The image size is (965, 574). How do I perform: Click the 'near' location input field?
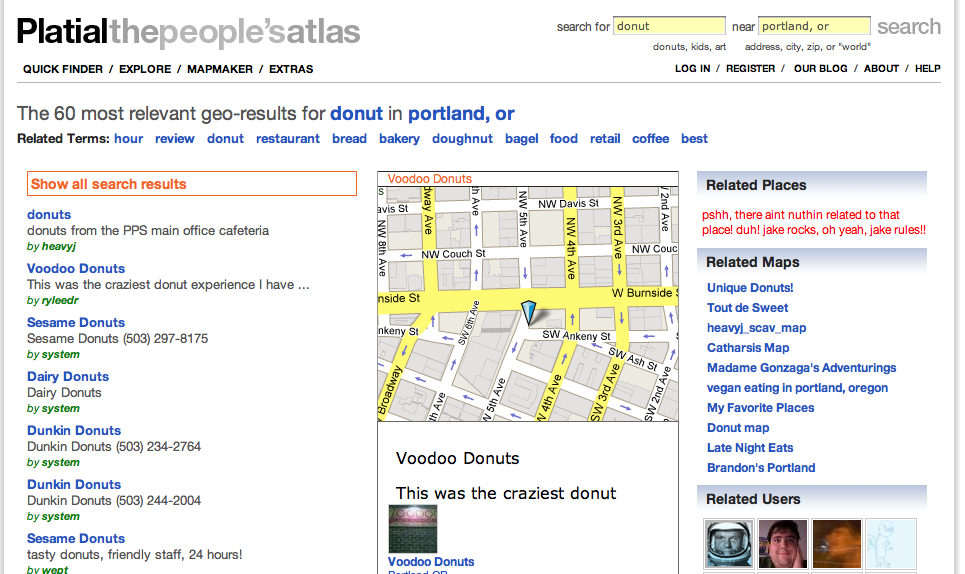814,26
